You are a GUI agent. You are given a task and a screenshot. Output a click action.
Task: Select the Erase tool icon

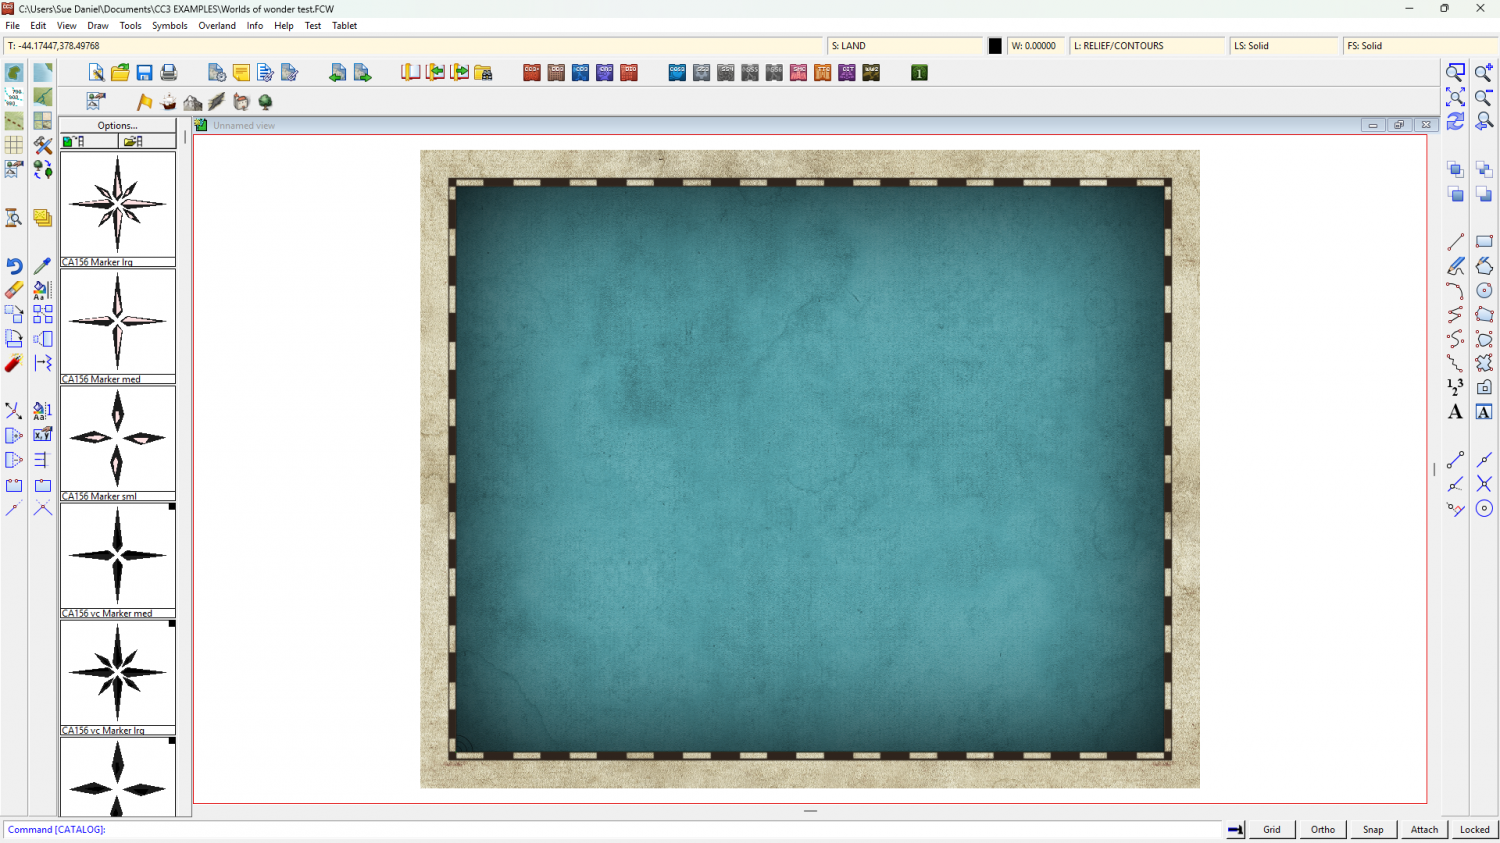(14, 290)
